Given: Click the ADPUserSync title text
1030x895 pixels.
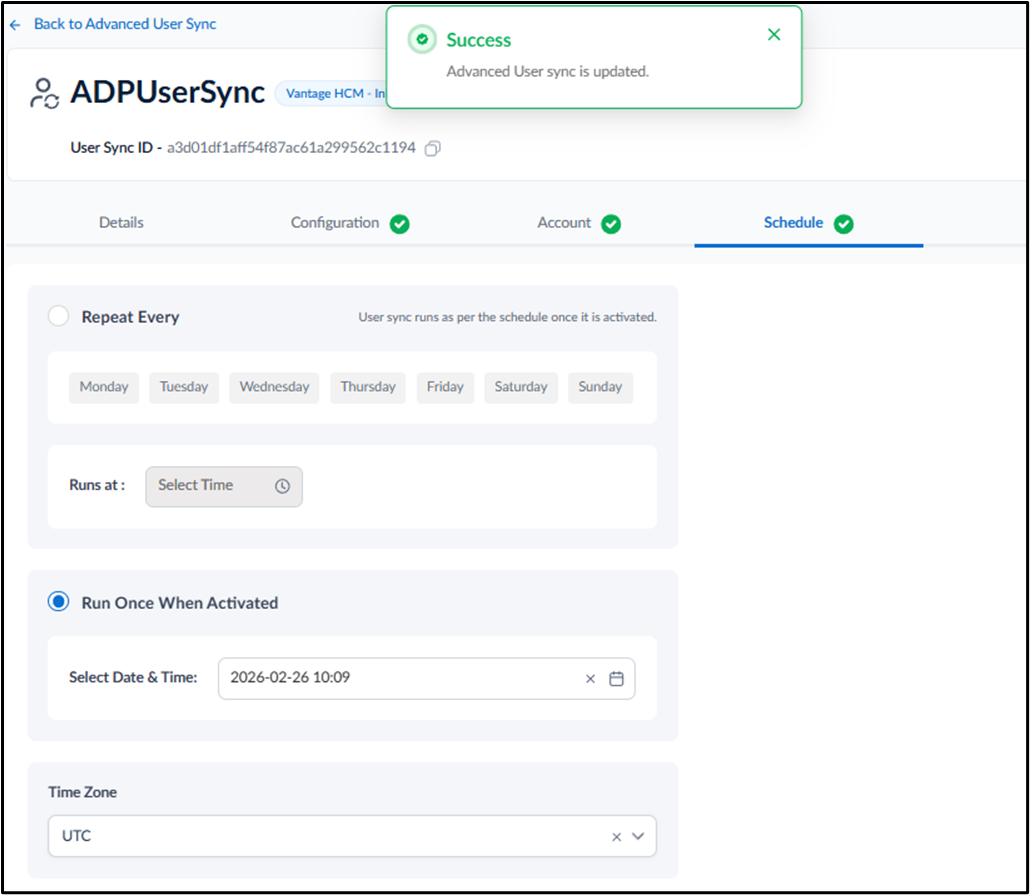Looking at the screenshot, I should (x=168, y=92).
